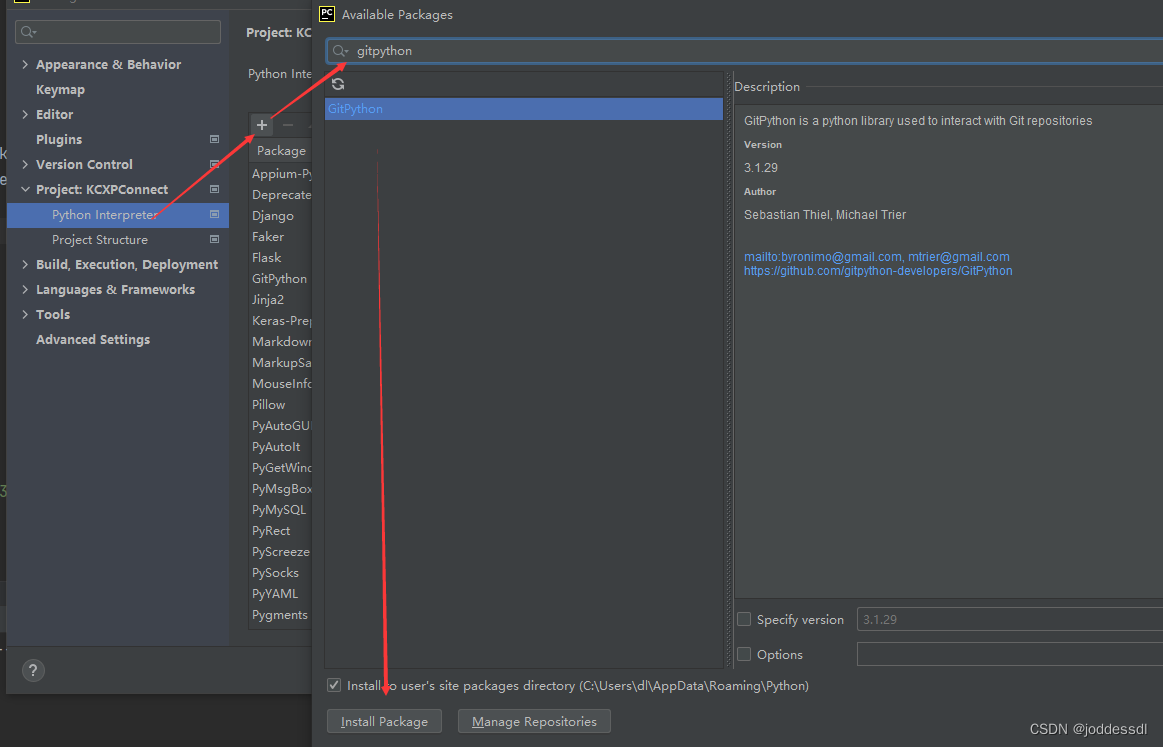Expand Appearance & Behavior settings
Viewport: 1163px width, 747px height.
(x=25, y=65)
